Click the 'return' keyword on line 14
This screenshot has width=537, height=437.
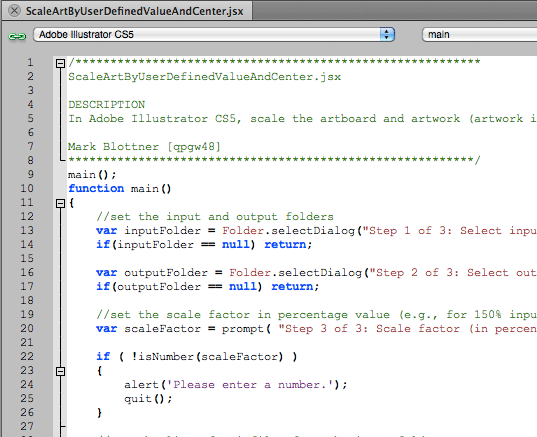coord(285,245)
